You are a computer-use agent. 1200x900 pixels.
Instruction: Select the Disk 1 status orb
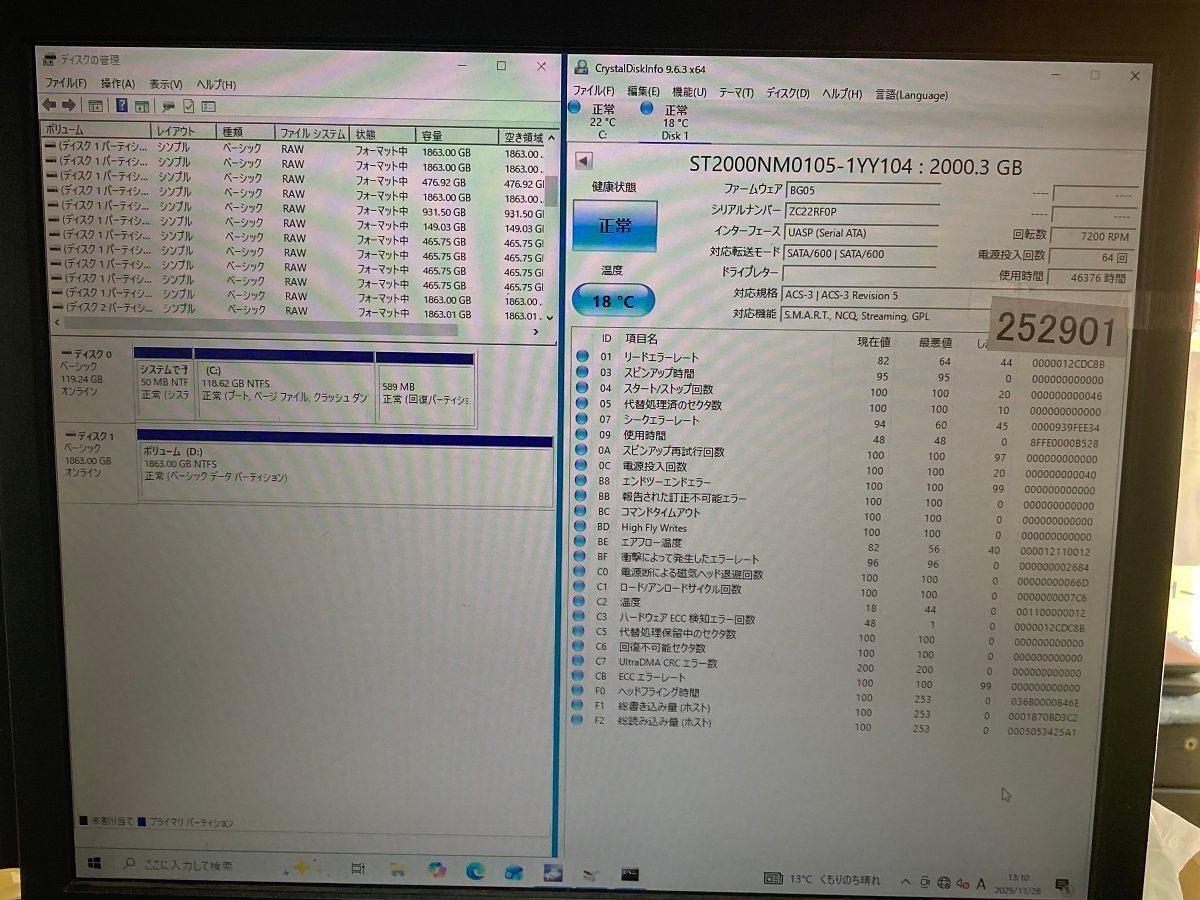pos(646,109)
